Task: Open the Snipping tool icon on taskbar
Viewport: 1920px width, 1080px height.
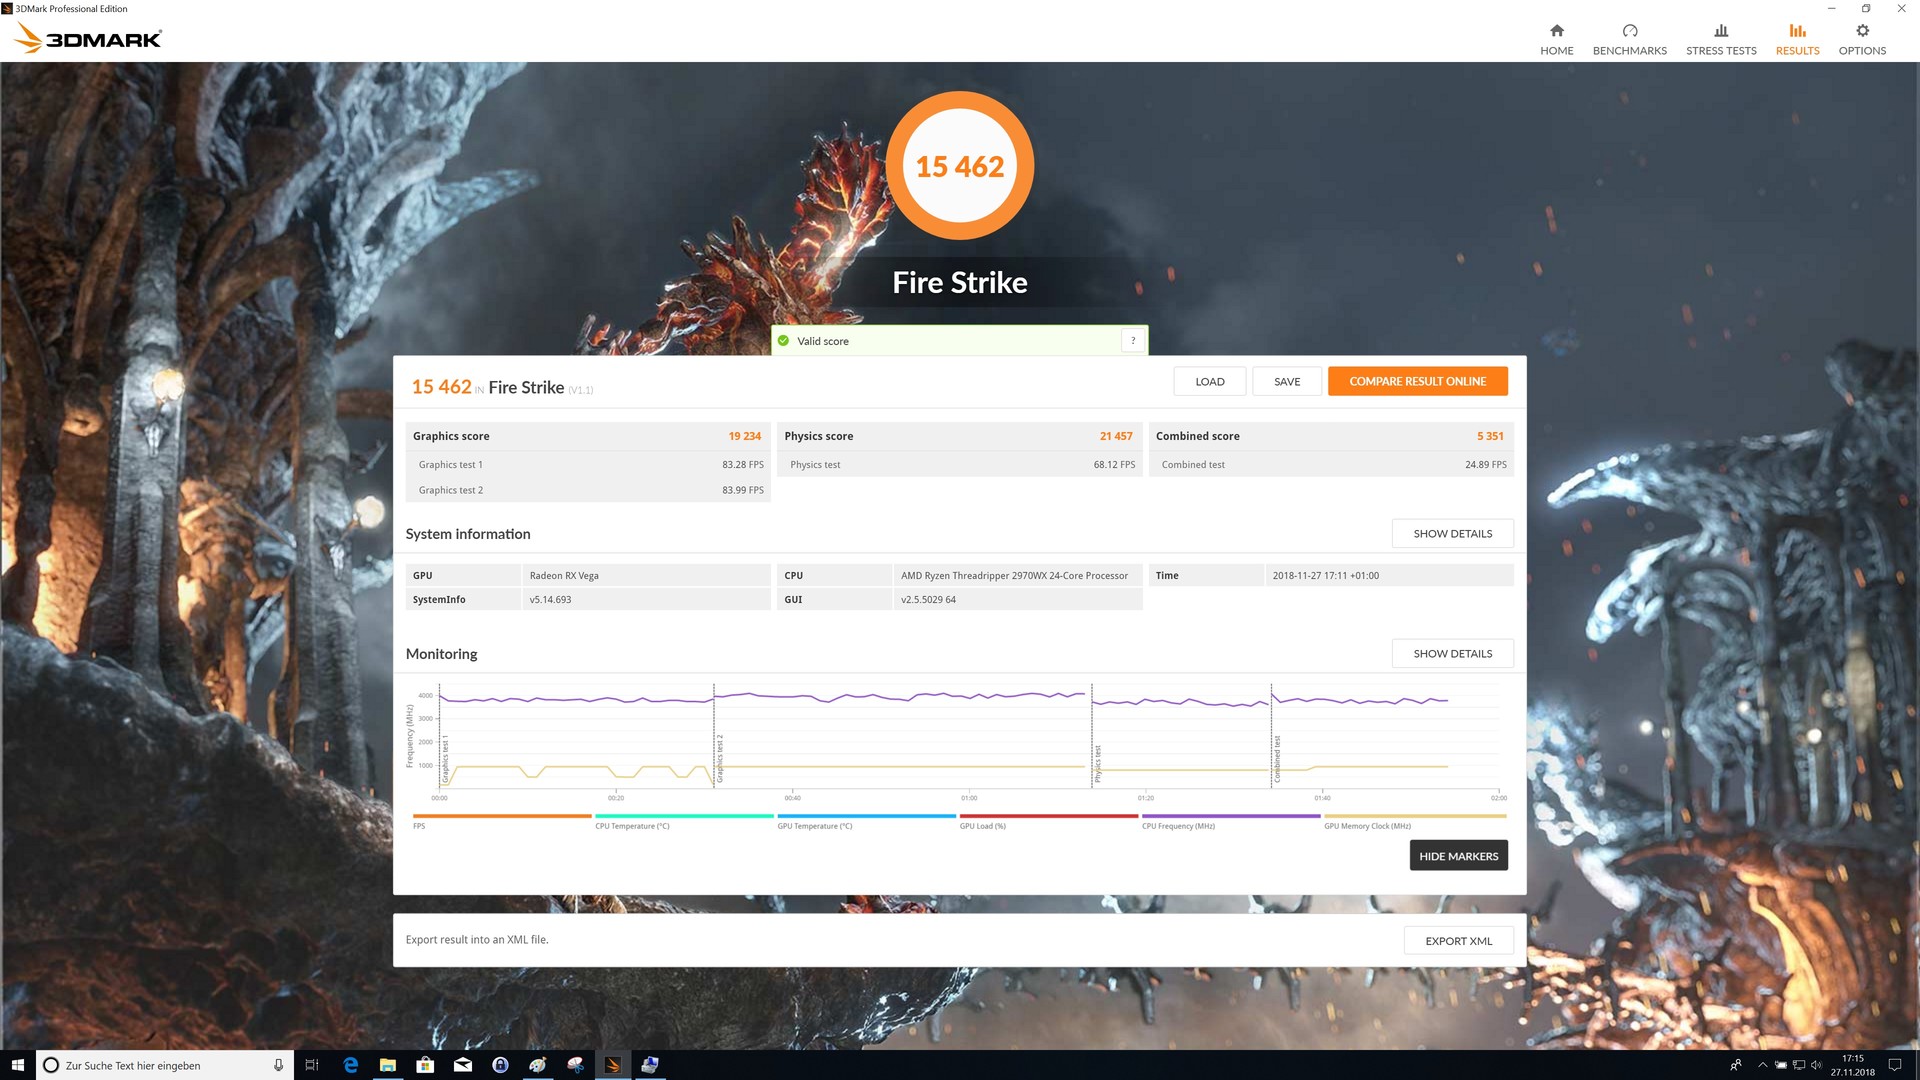Action: (575, 1065)
